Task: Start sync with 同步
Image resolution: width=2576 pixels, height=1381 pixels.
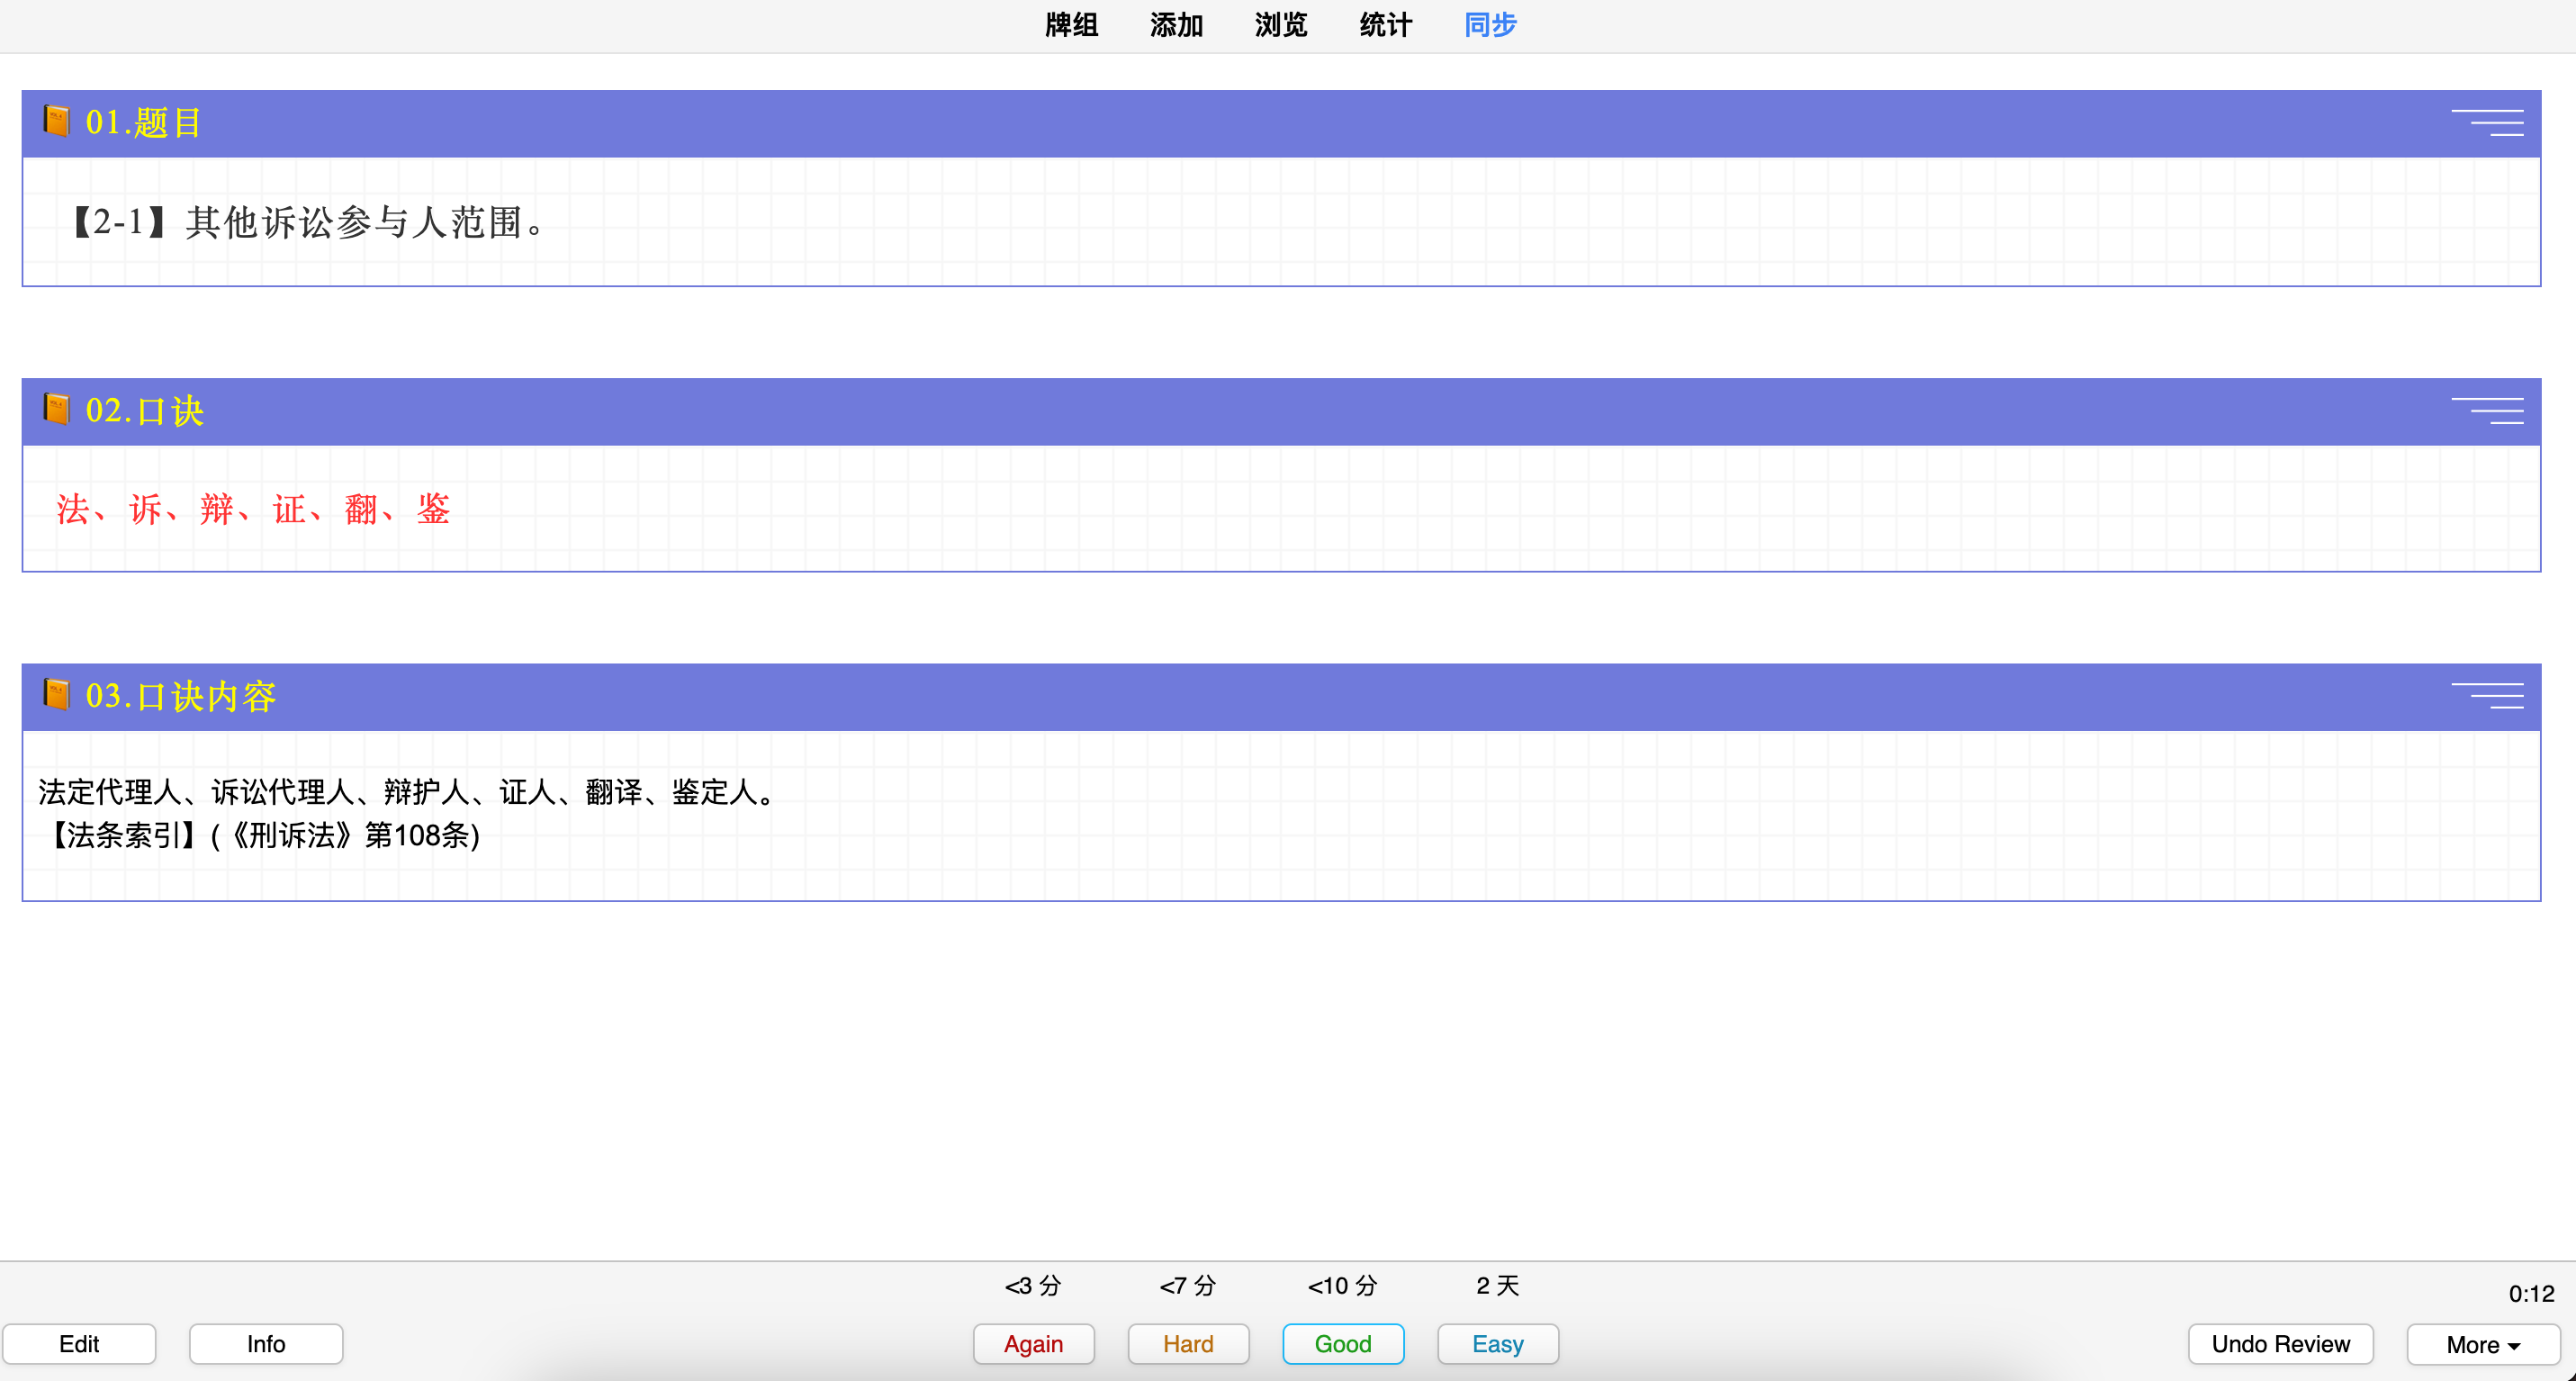Action: (x=1490, y=25)
